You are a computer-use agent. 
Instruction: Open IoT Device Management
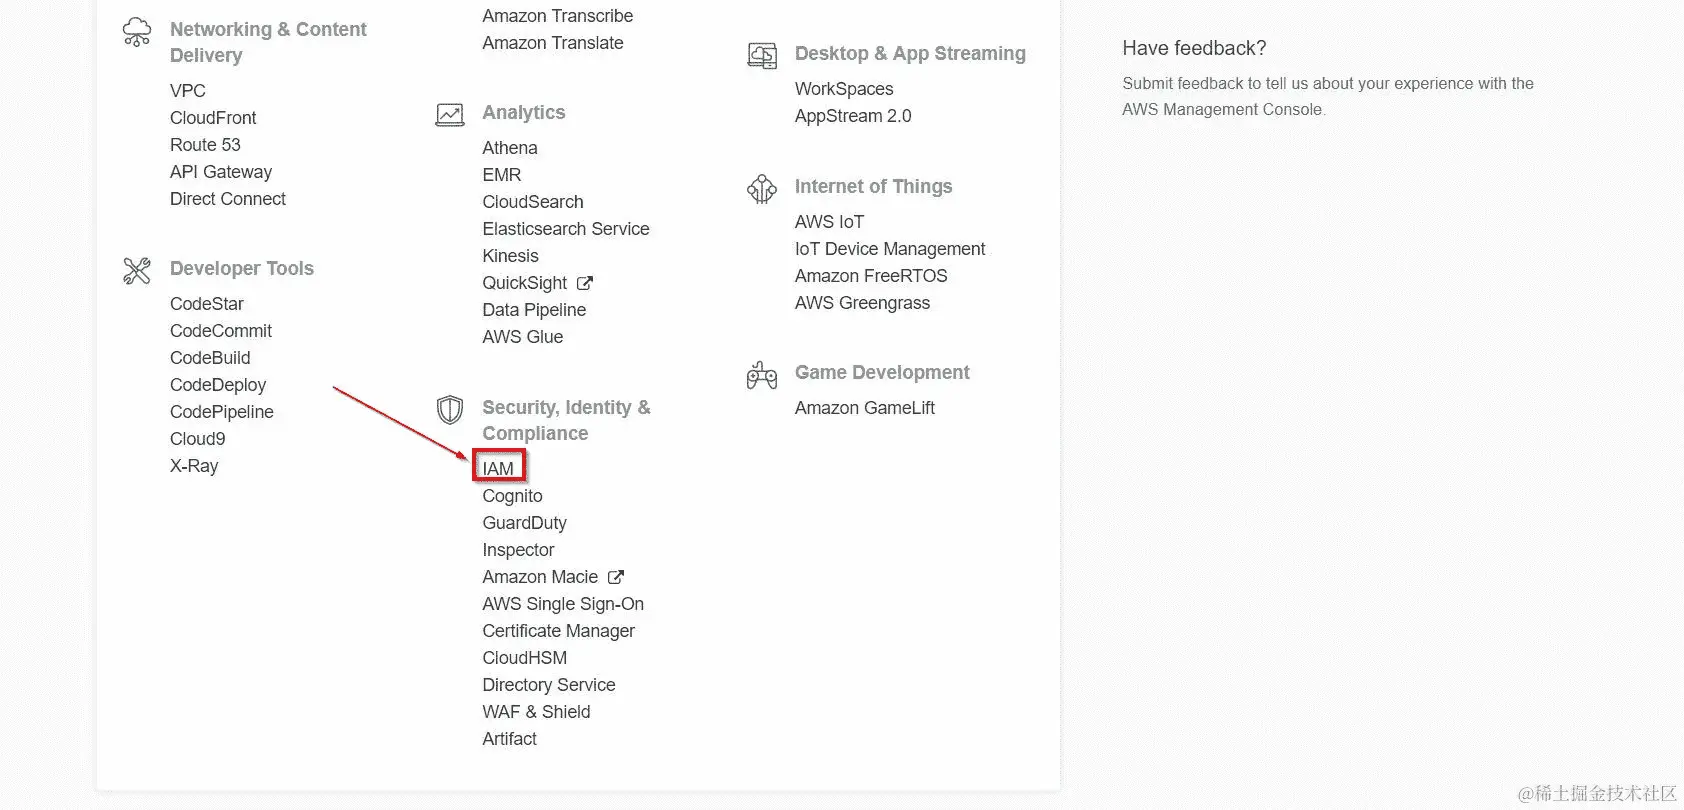pyautogui.click(x=889, y=249)
